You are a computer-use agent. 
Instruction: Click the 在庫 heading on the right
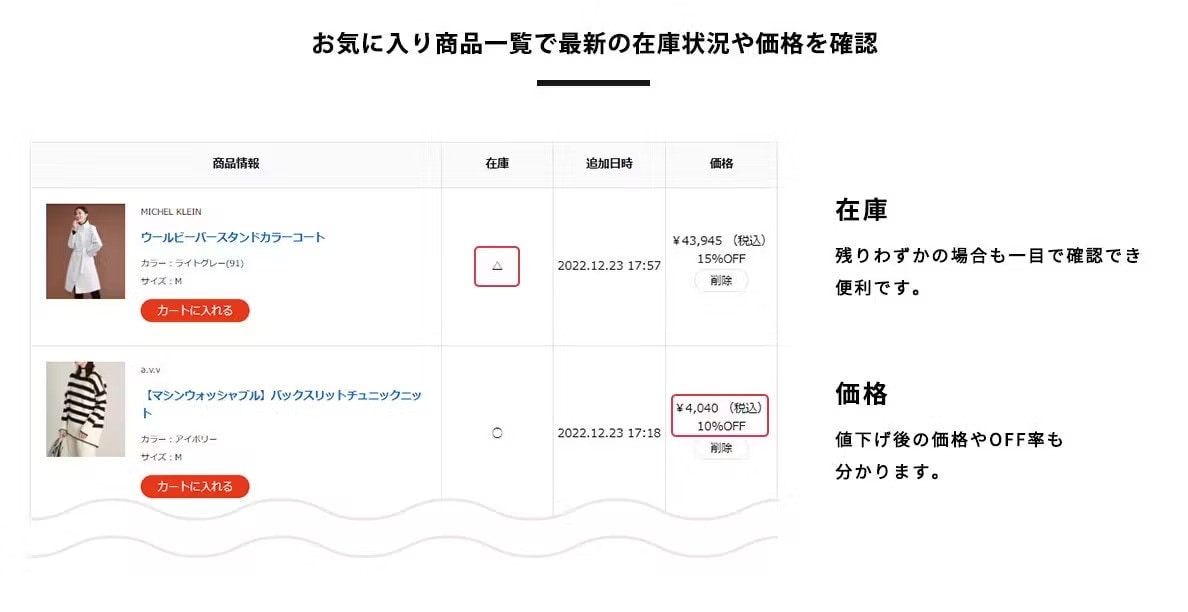click(861, 210)
